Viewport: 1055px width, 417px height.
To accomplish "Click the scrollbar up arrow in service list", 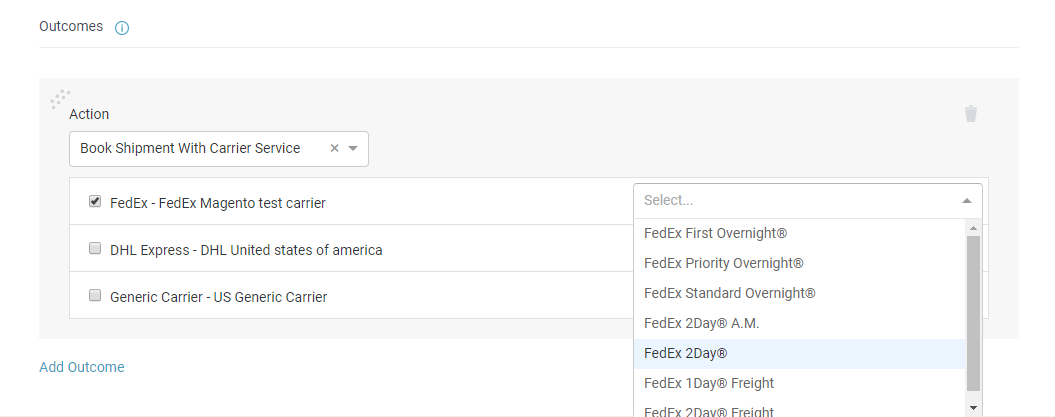I will pyautogui.click(x=973, y=229).
